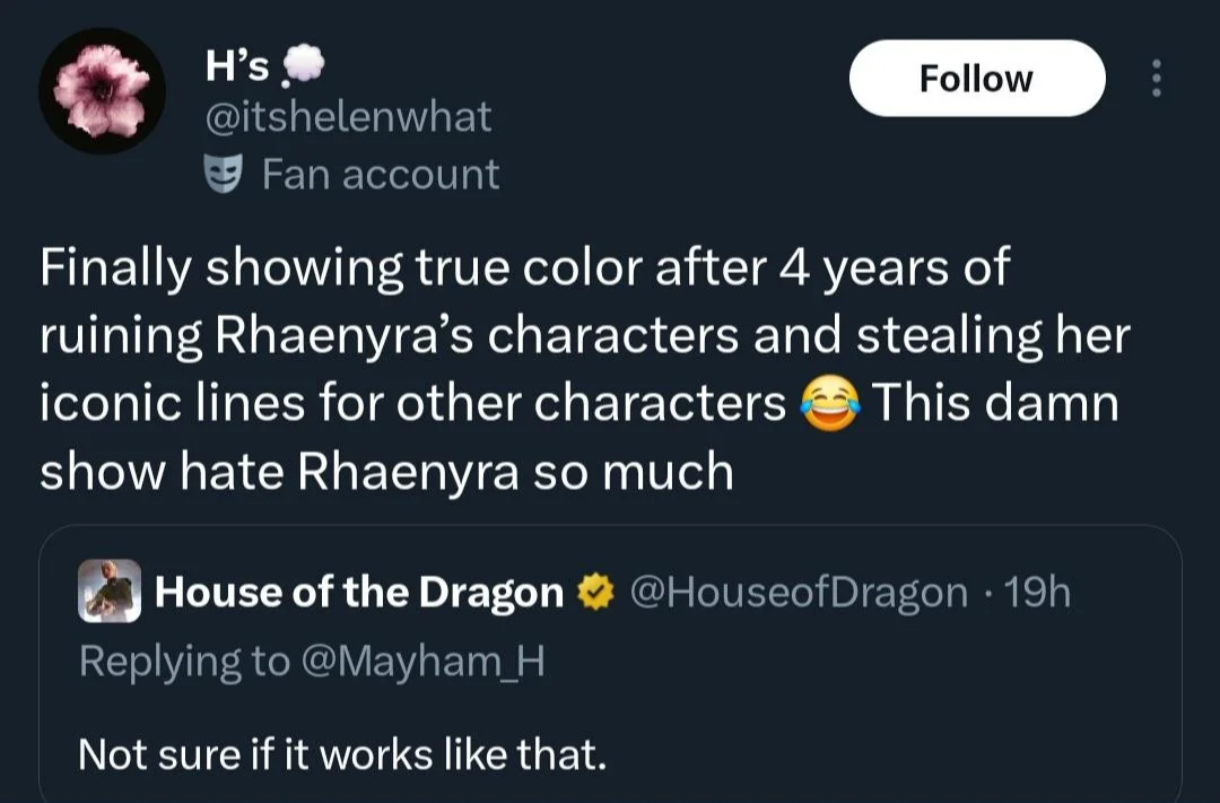Open the three-dot more options menu

pos(1158,78)
